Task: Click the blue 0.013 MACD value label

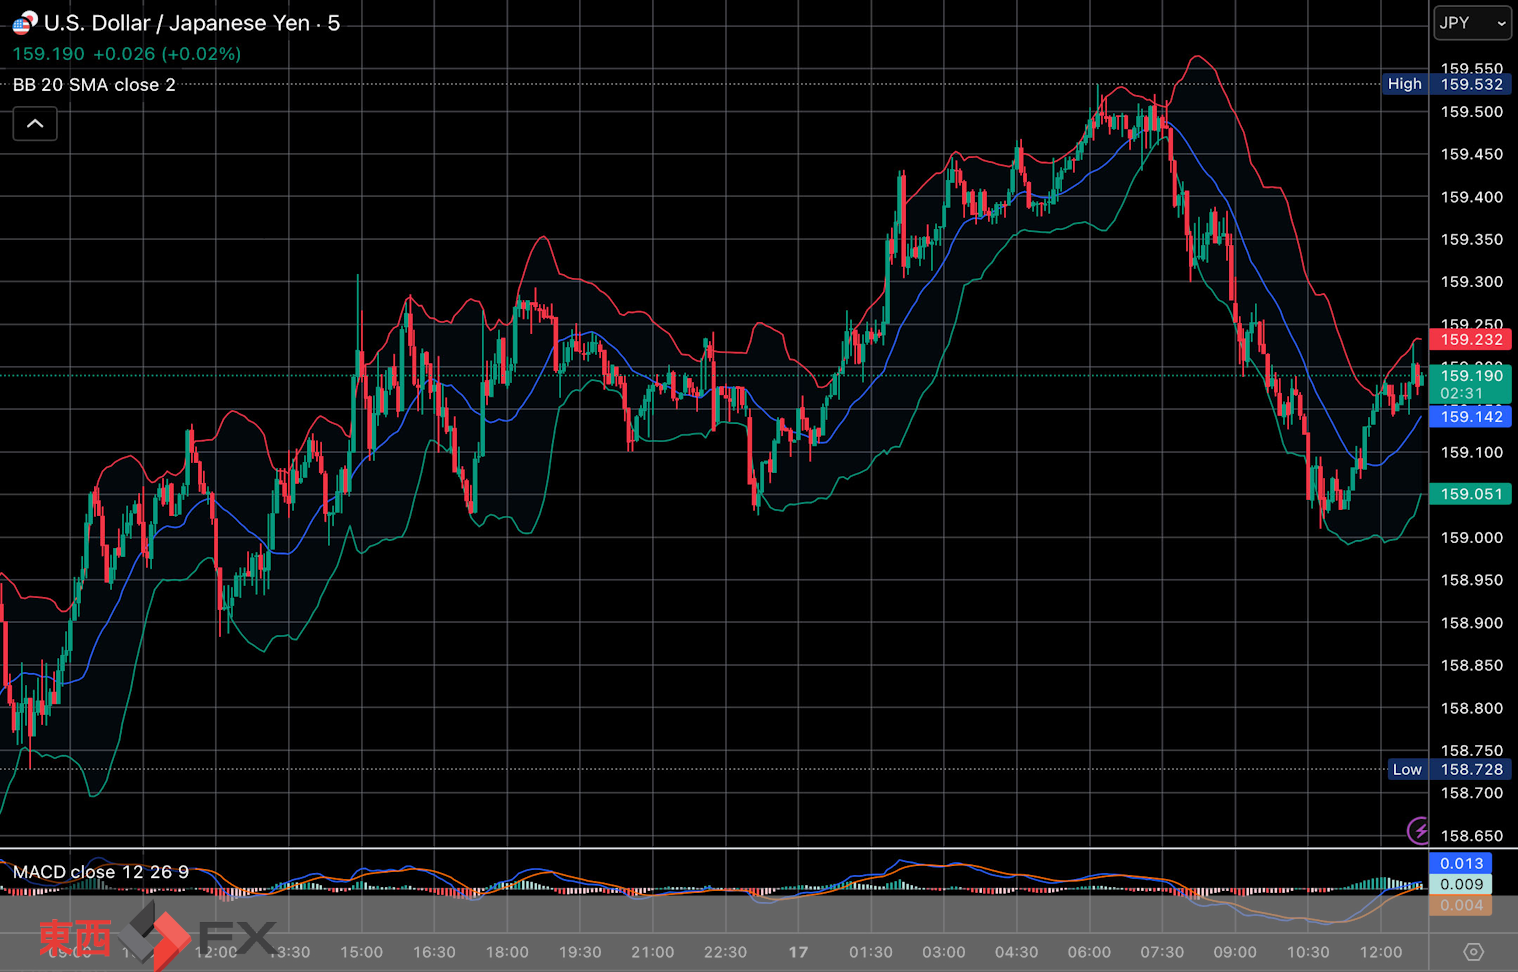Action: tap(1461, 863)
